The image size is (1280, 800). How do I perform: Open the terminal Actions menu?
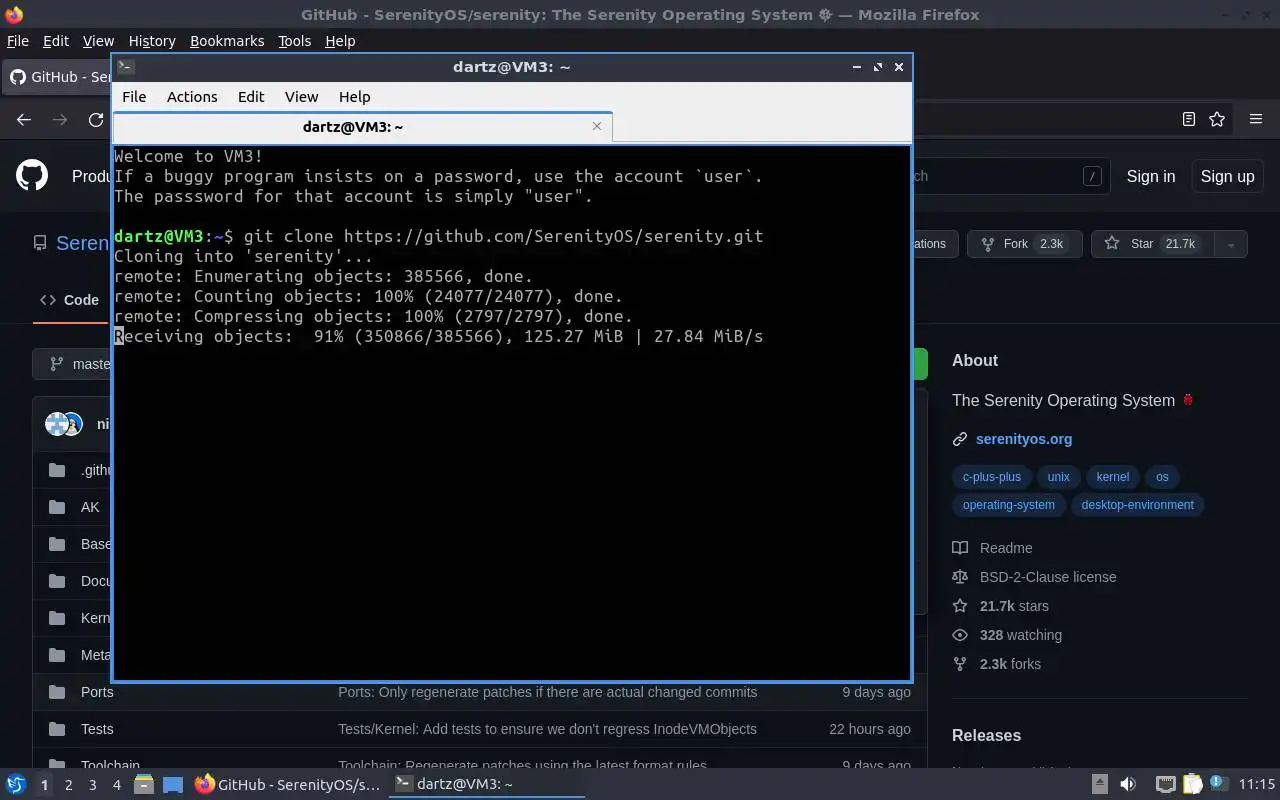(192, 97)
